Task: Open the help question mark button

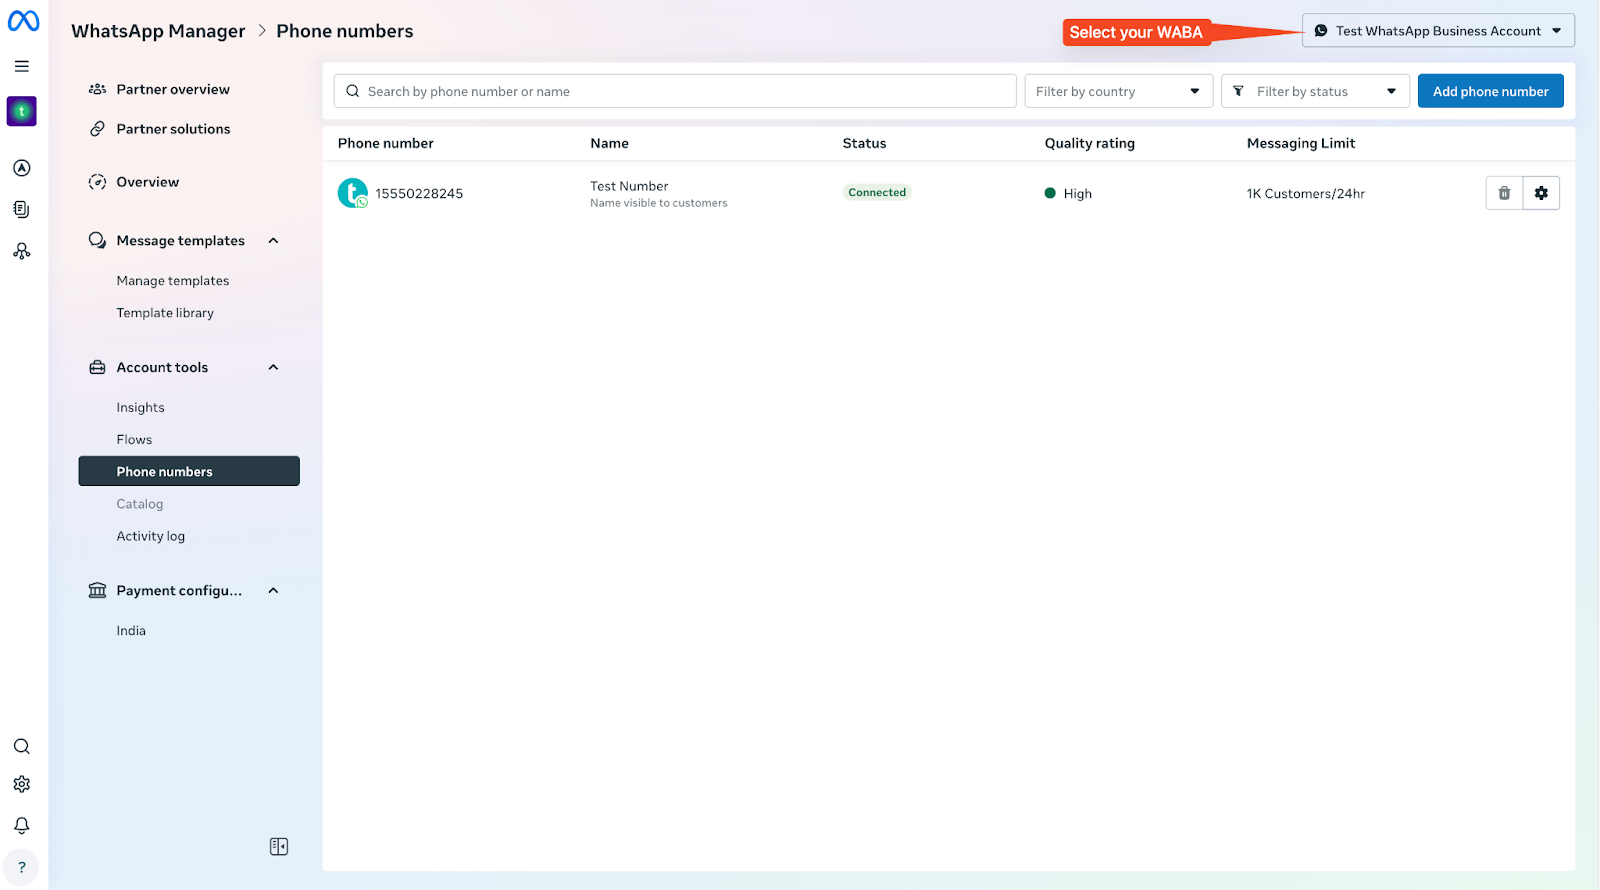Action: pos(22,867)
